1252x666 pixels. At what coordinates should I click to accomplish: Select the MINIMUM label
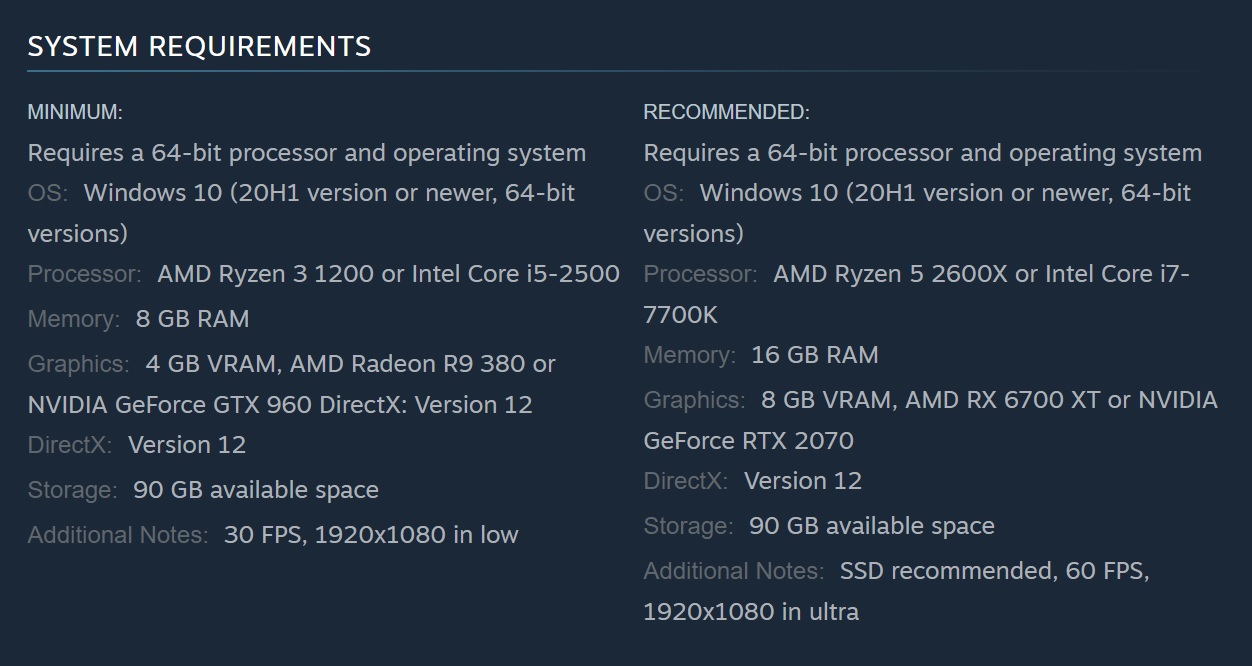click(x=75, y=112)
